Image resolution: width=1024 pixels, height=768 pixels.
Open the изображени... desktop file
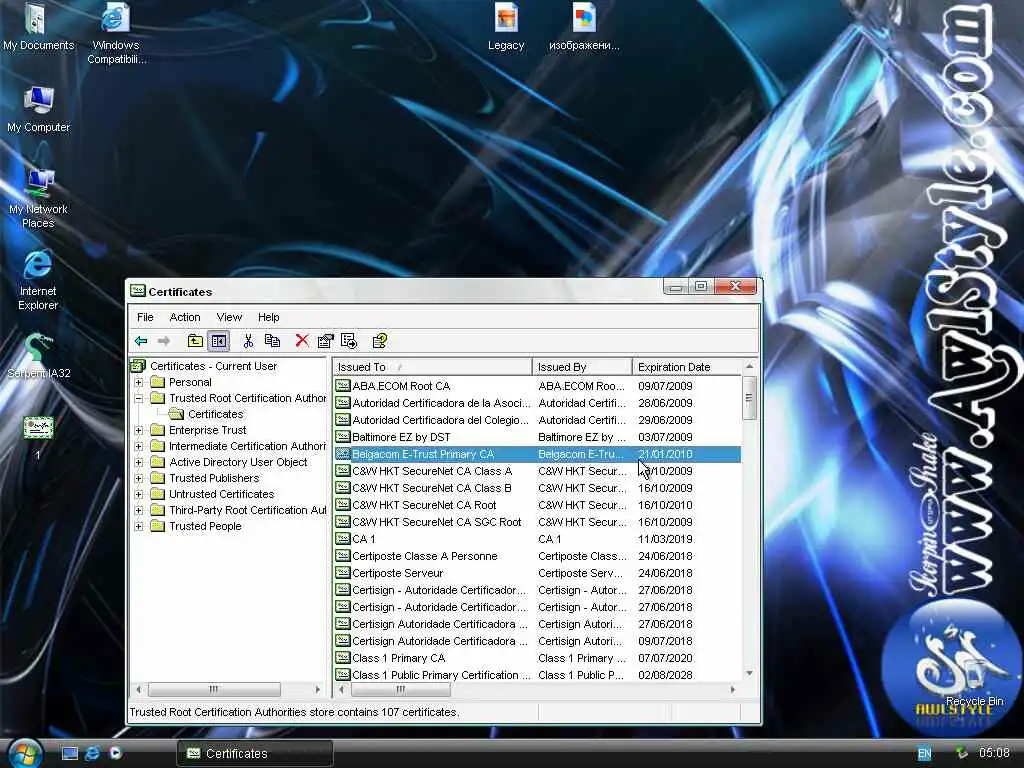[x=584, y=27]
